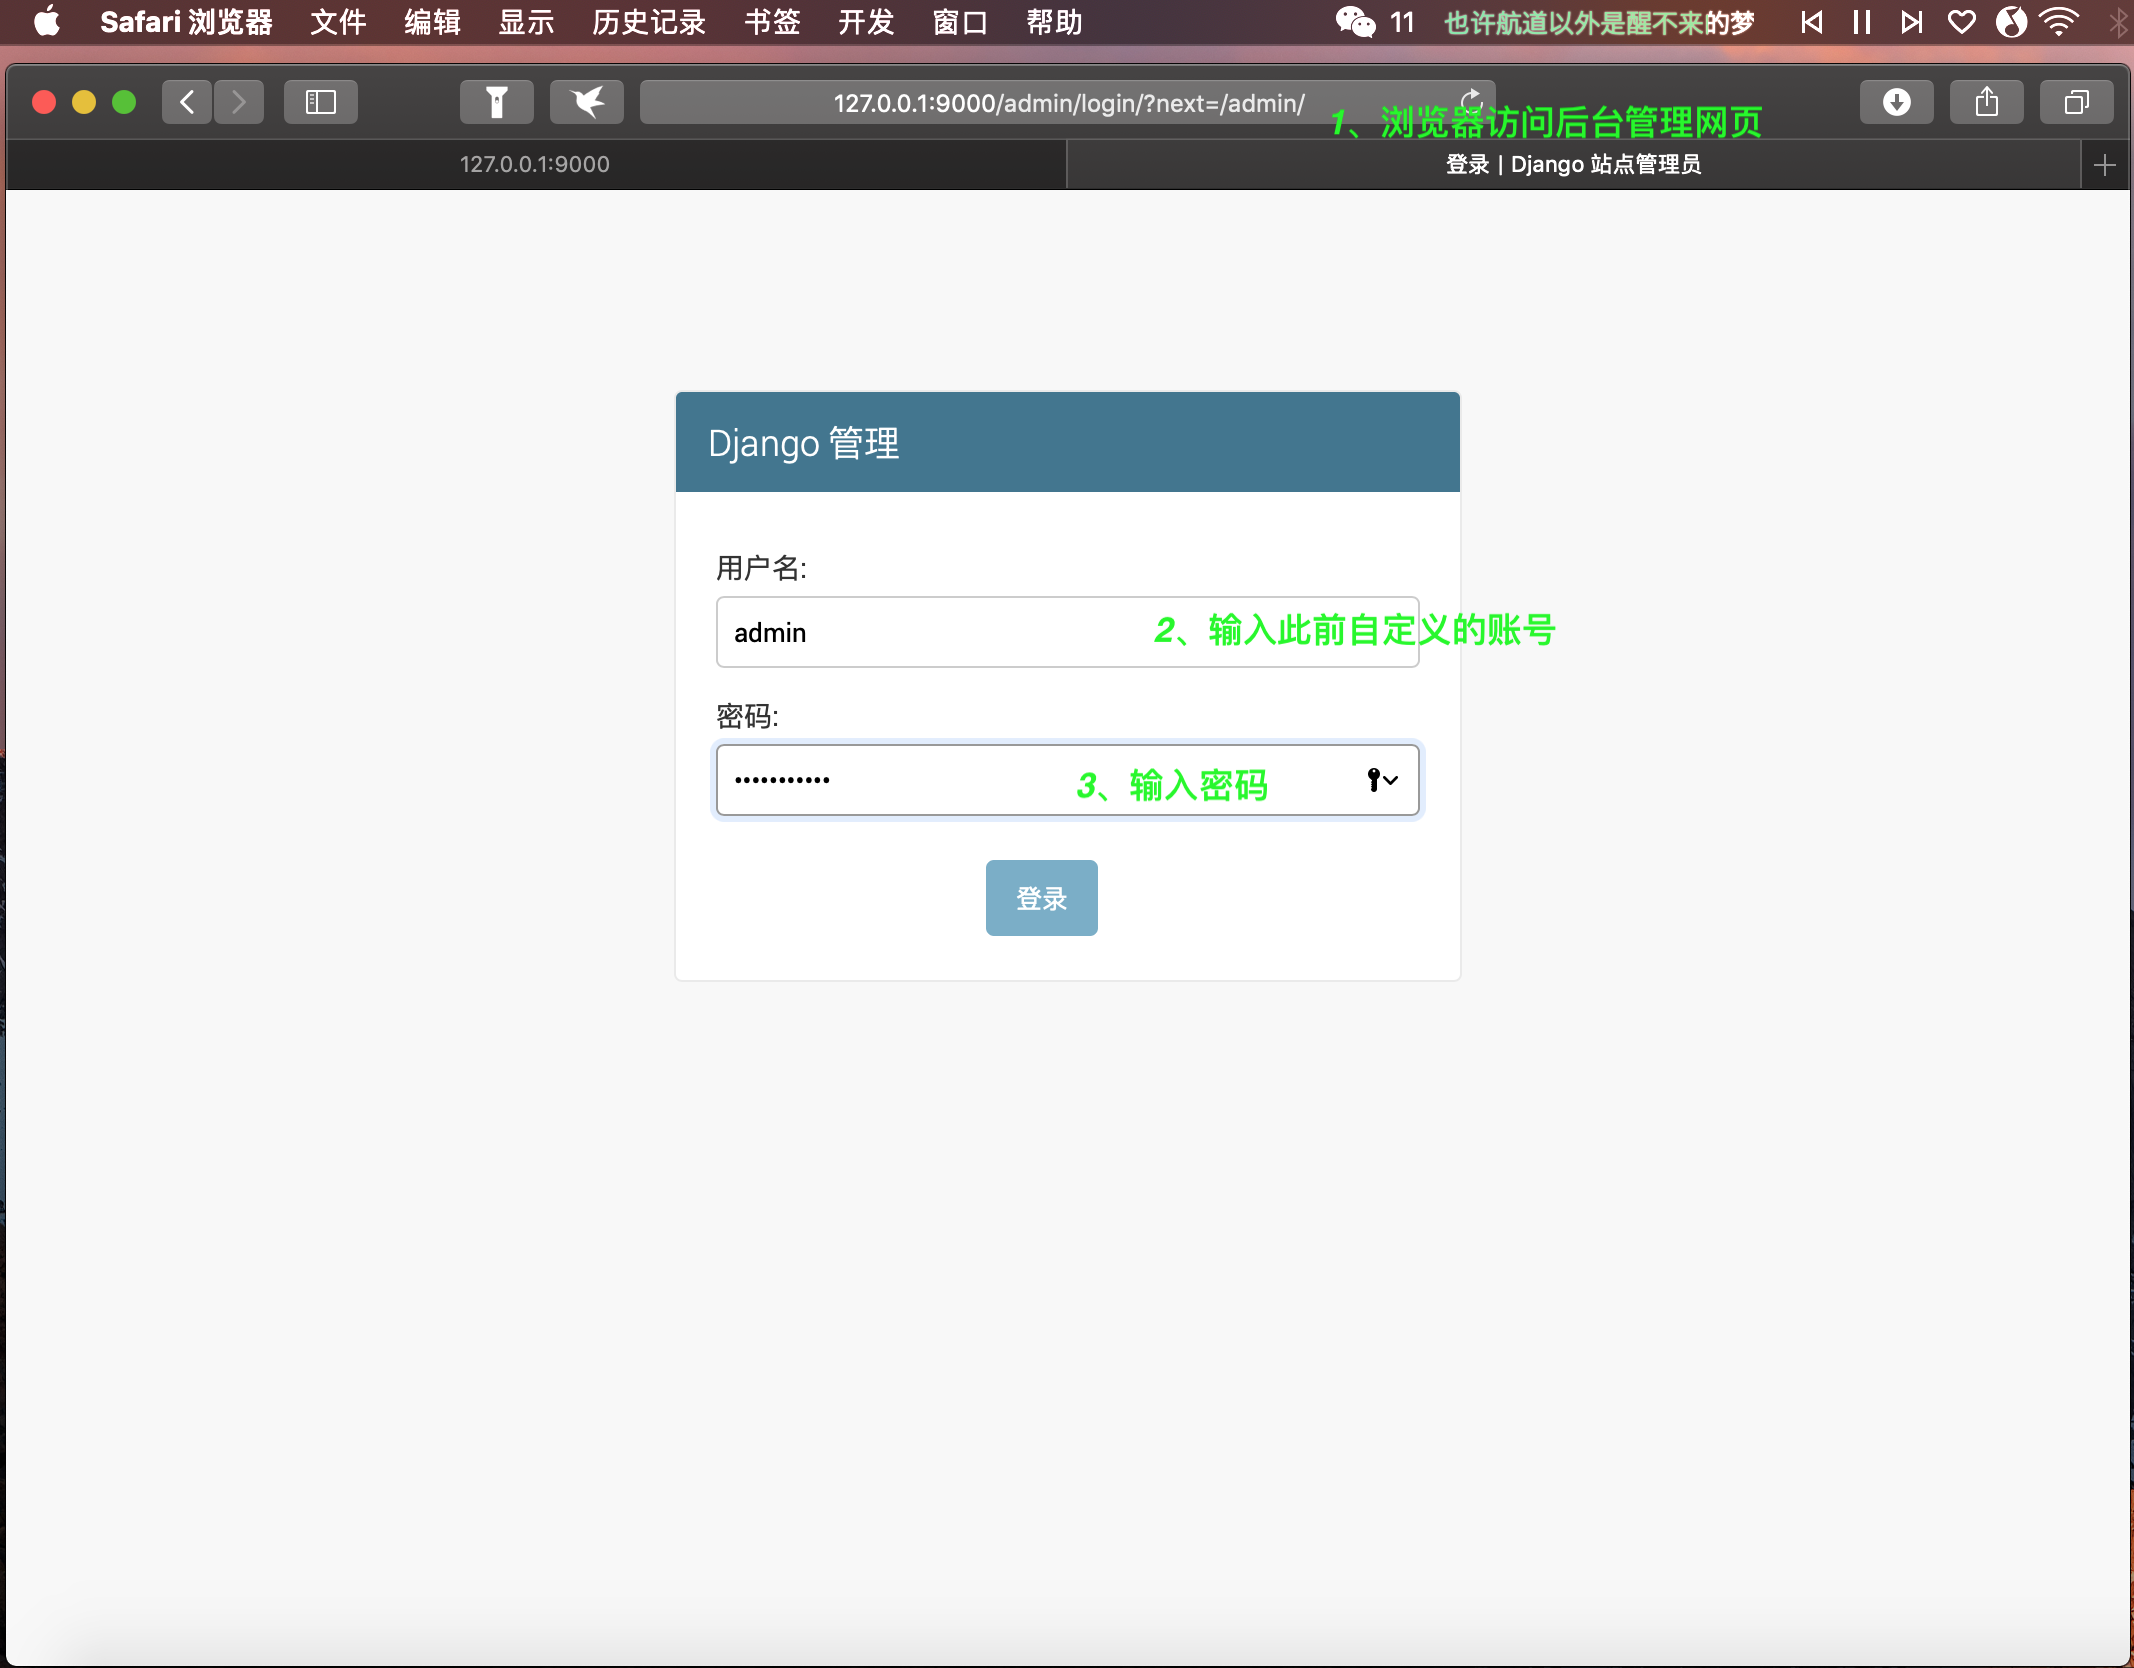This screenshot has width=2134, height=1668.
Task: Reload the page with the refresh icon
Action: click(1471, 101)
